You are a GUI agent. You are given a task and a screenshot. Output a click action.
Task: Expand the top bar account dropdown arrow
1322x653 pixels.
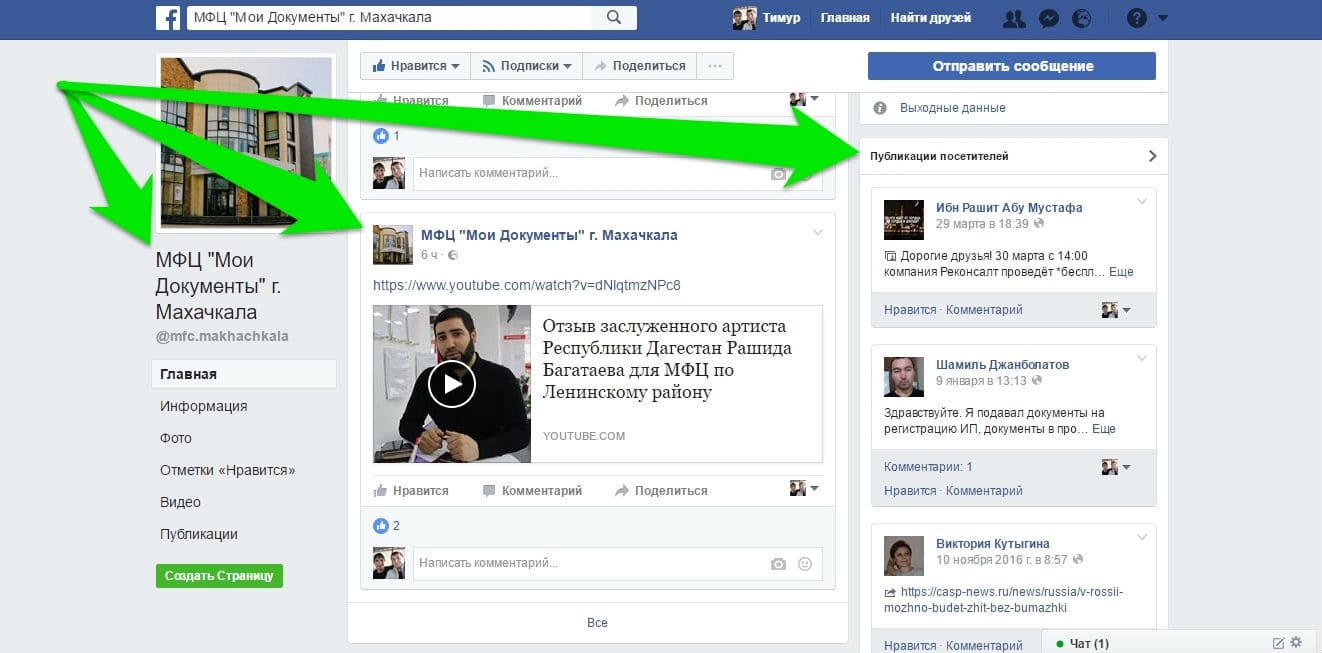point(1163,18)
